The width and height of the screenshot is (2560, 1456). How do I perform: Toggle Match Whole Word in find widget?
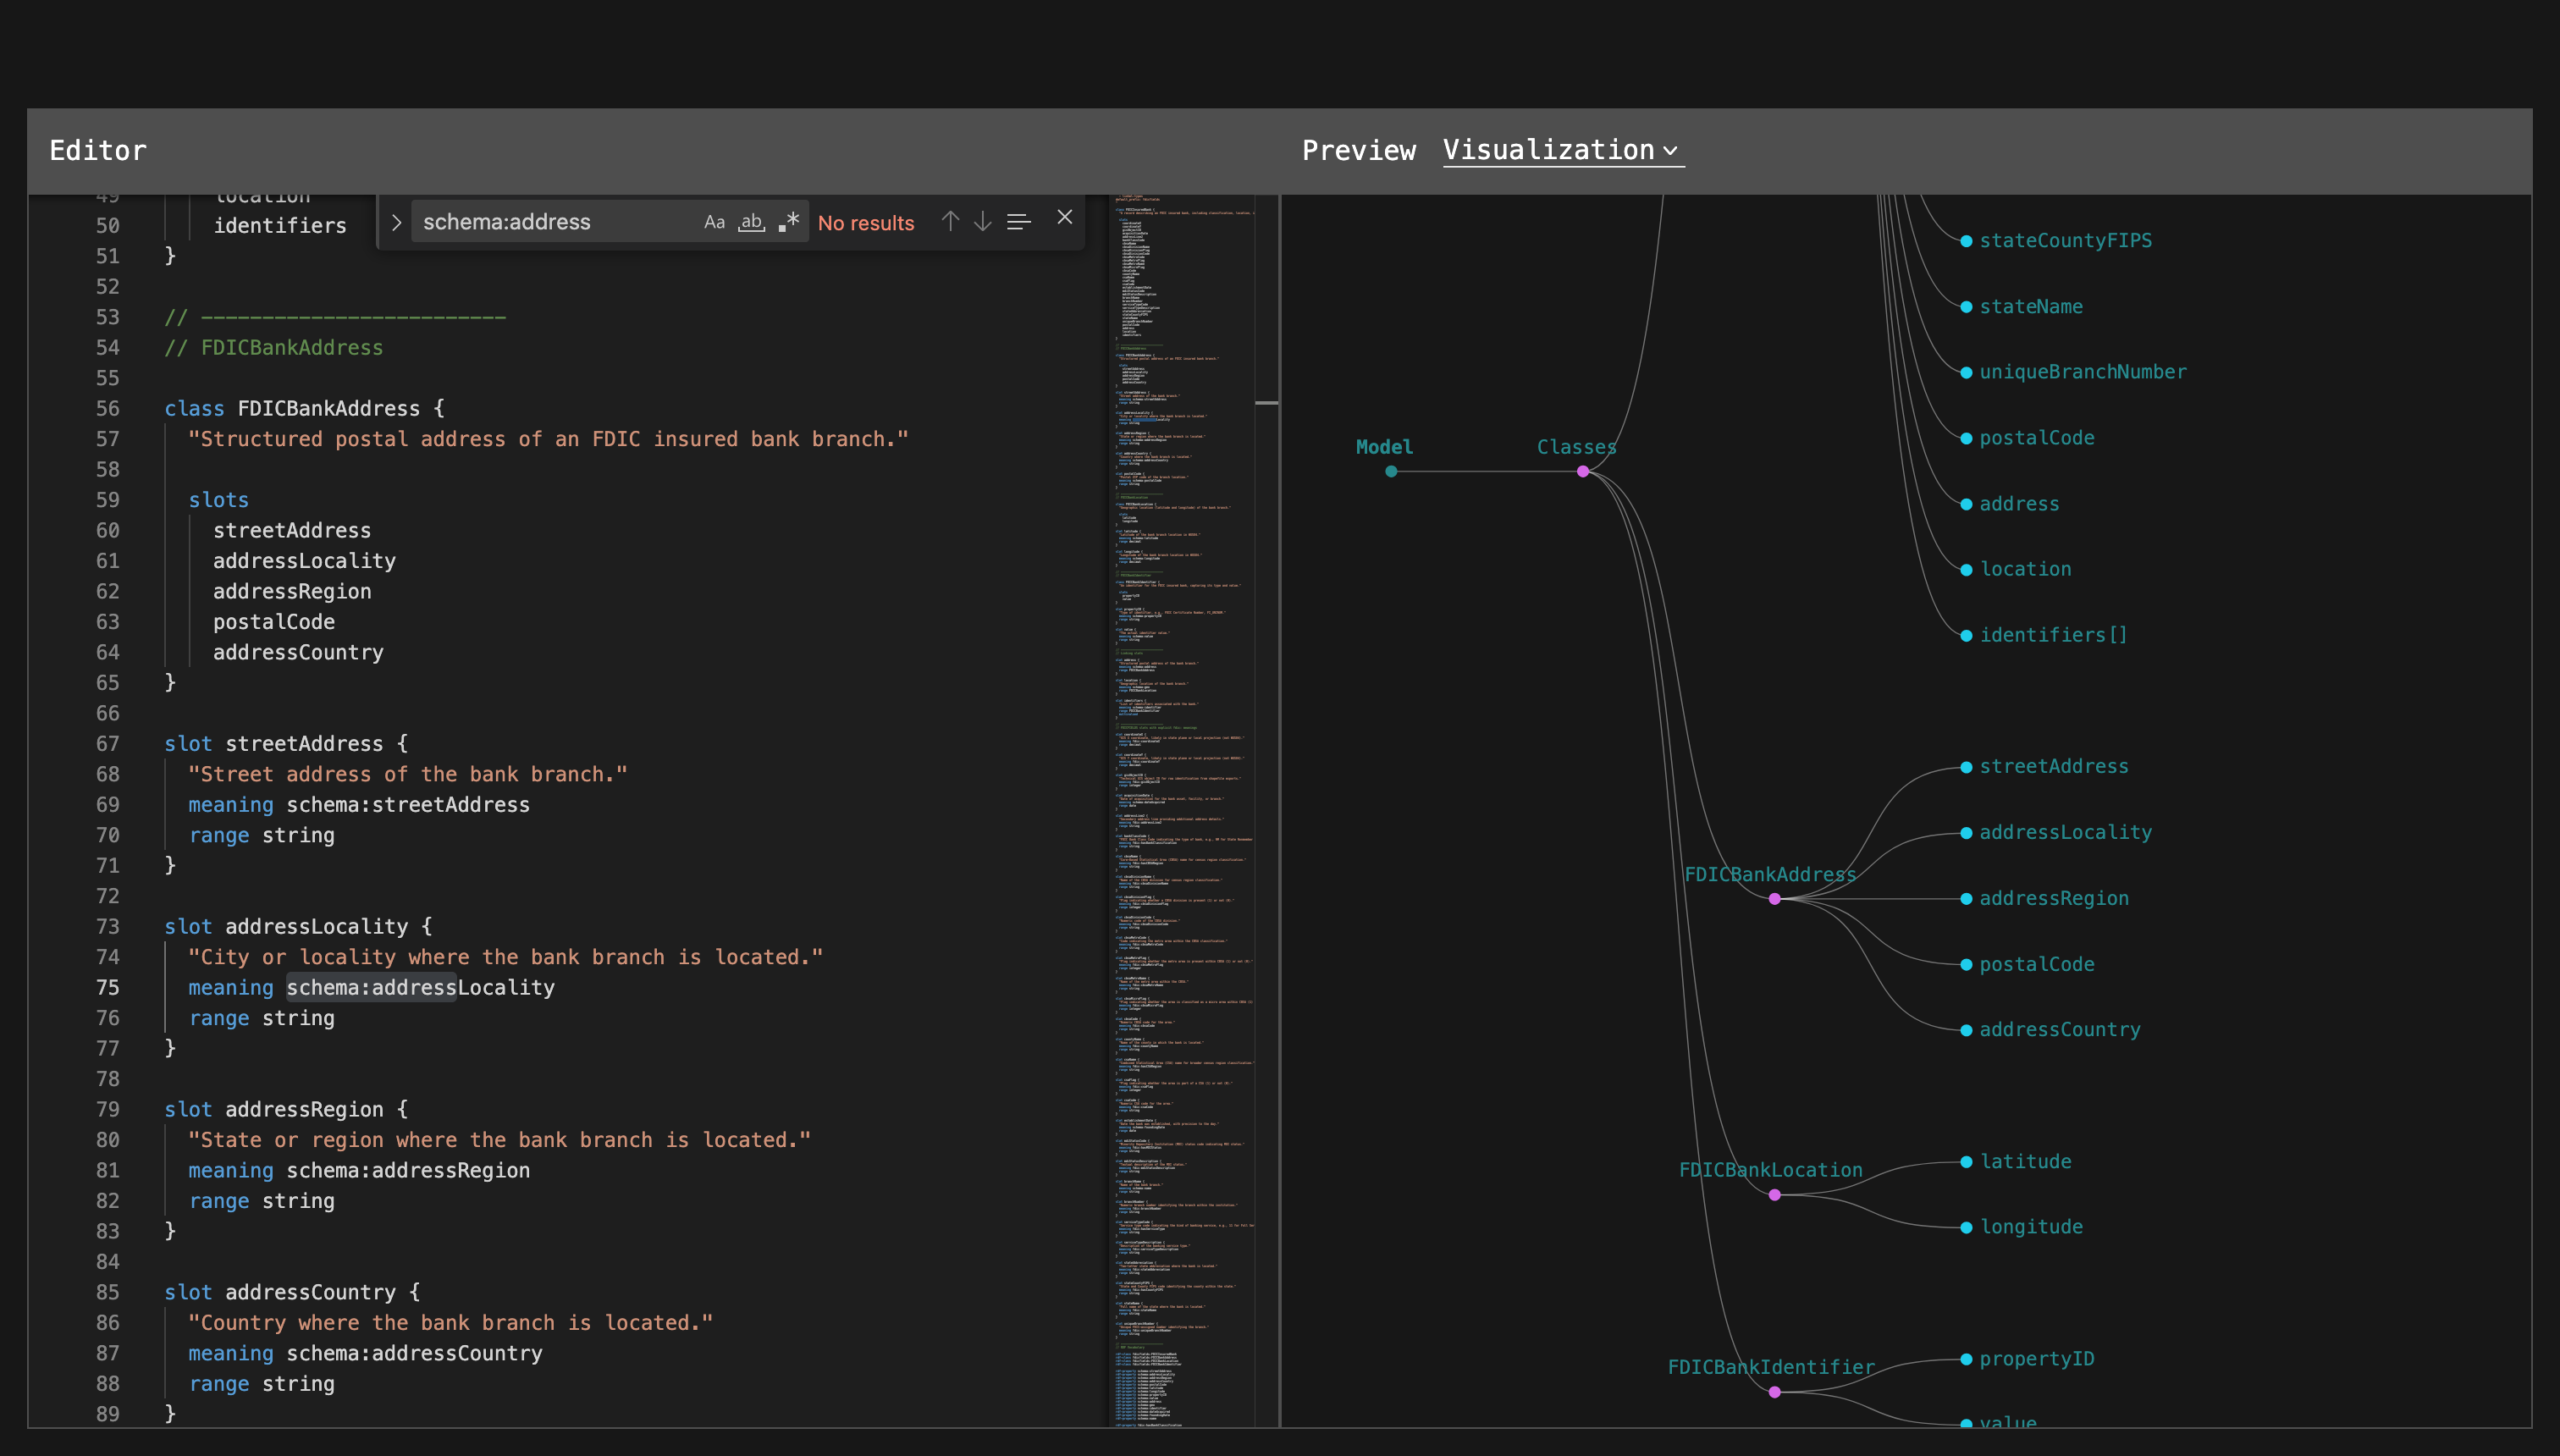pos(751,222)
